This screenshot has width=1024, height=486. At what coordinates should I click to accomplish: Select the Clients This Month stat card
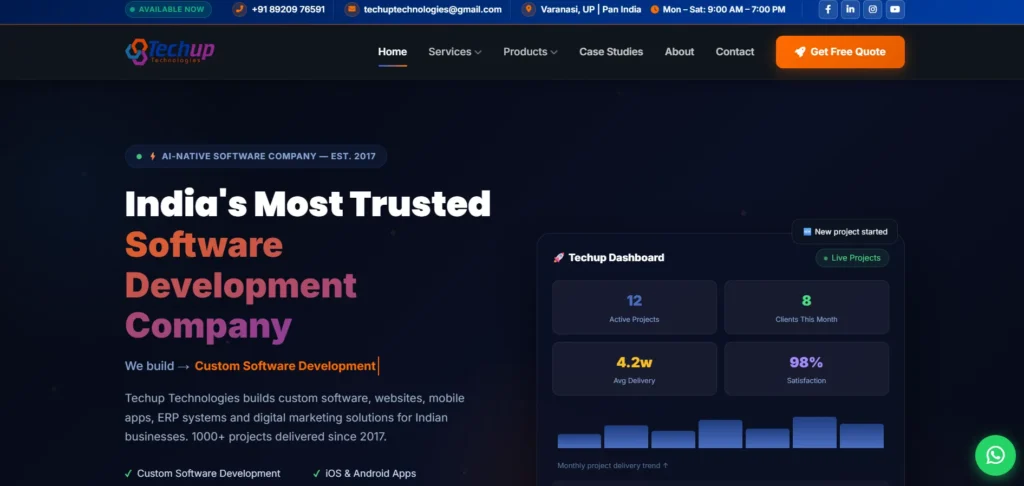[x=807, y=308]
